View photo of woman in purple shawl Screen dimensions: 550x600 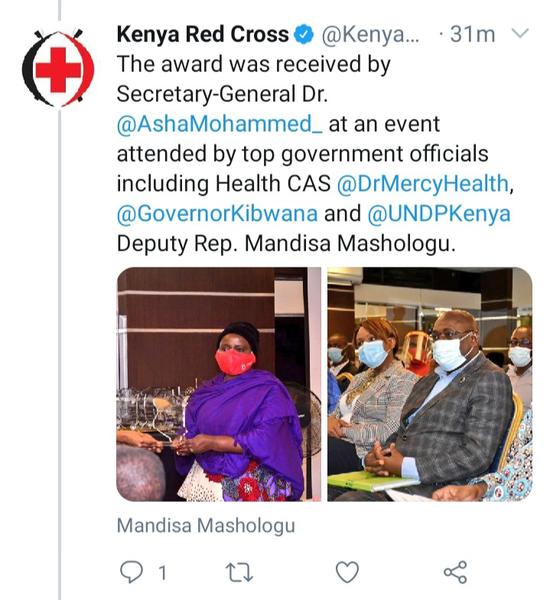click(219, 384)
